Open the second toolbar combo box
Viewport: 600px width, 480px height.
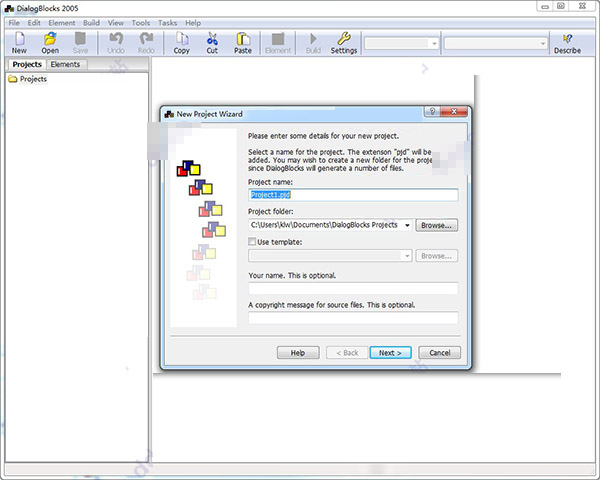tap(496, 43)
